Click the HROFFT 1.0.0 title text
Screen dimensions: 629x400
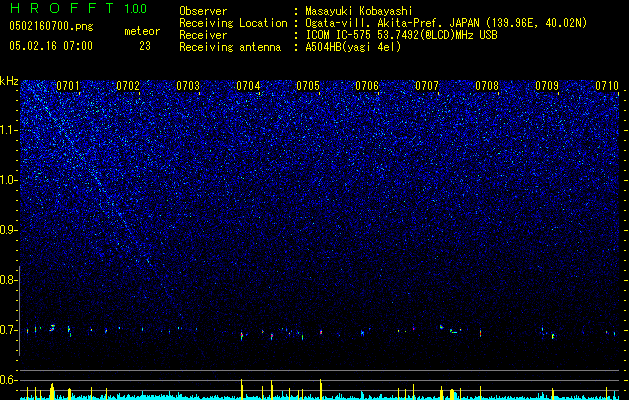pos(78,8)
